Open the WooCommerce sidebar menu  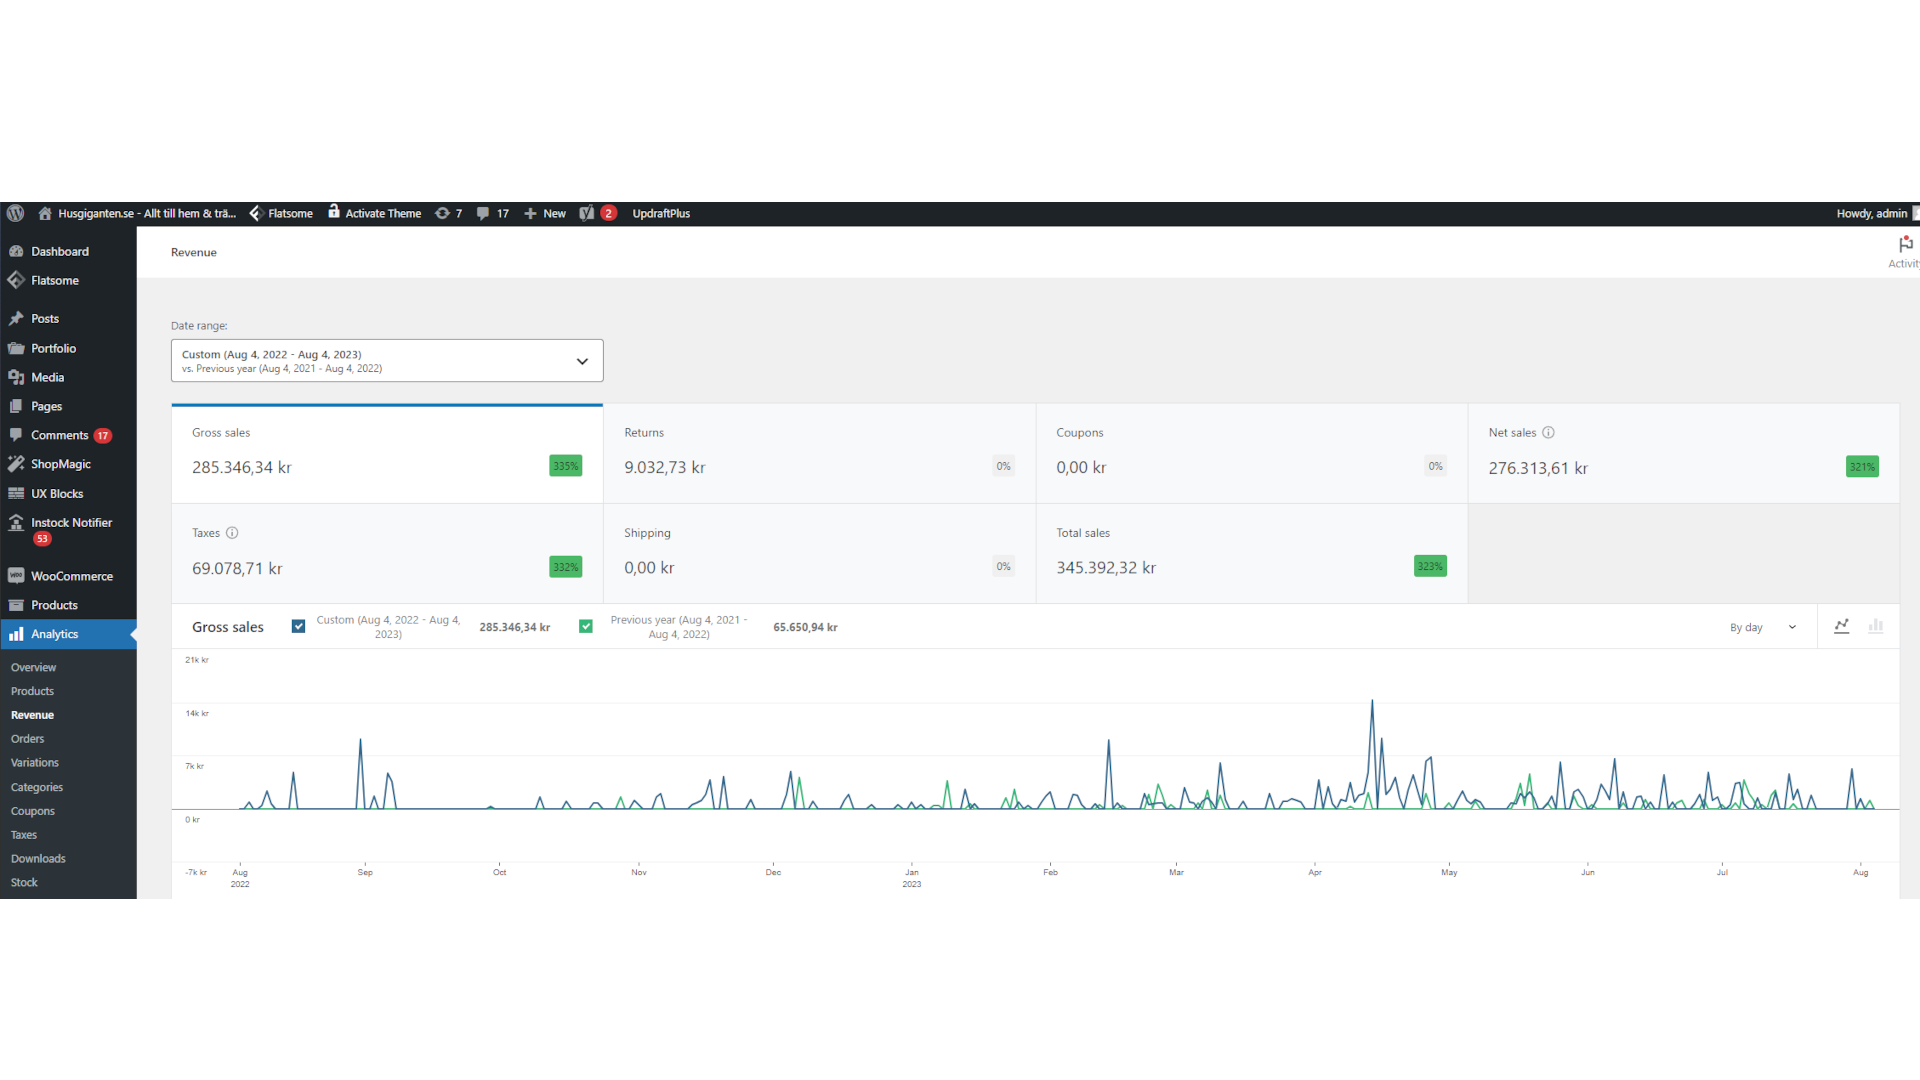[71, 576]
